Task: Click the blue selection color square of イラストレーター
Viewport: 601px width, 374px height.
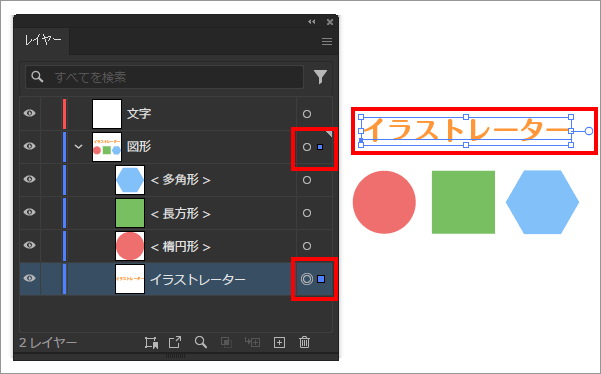Action: point(321,279)
